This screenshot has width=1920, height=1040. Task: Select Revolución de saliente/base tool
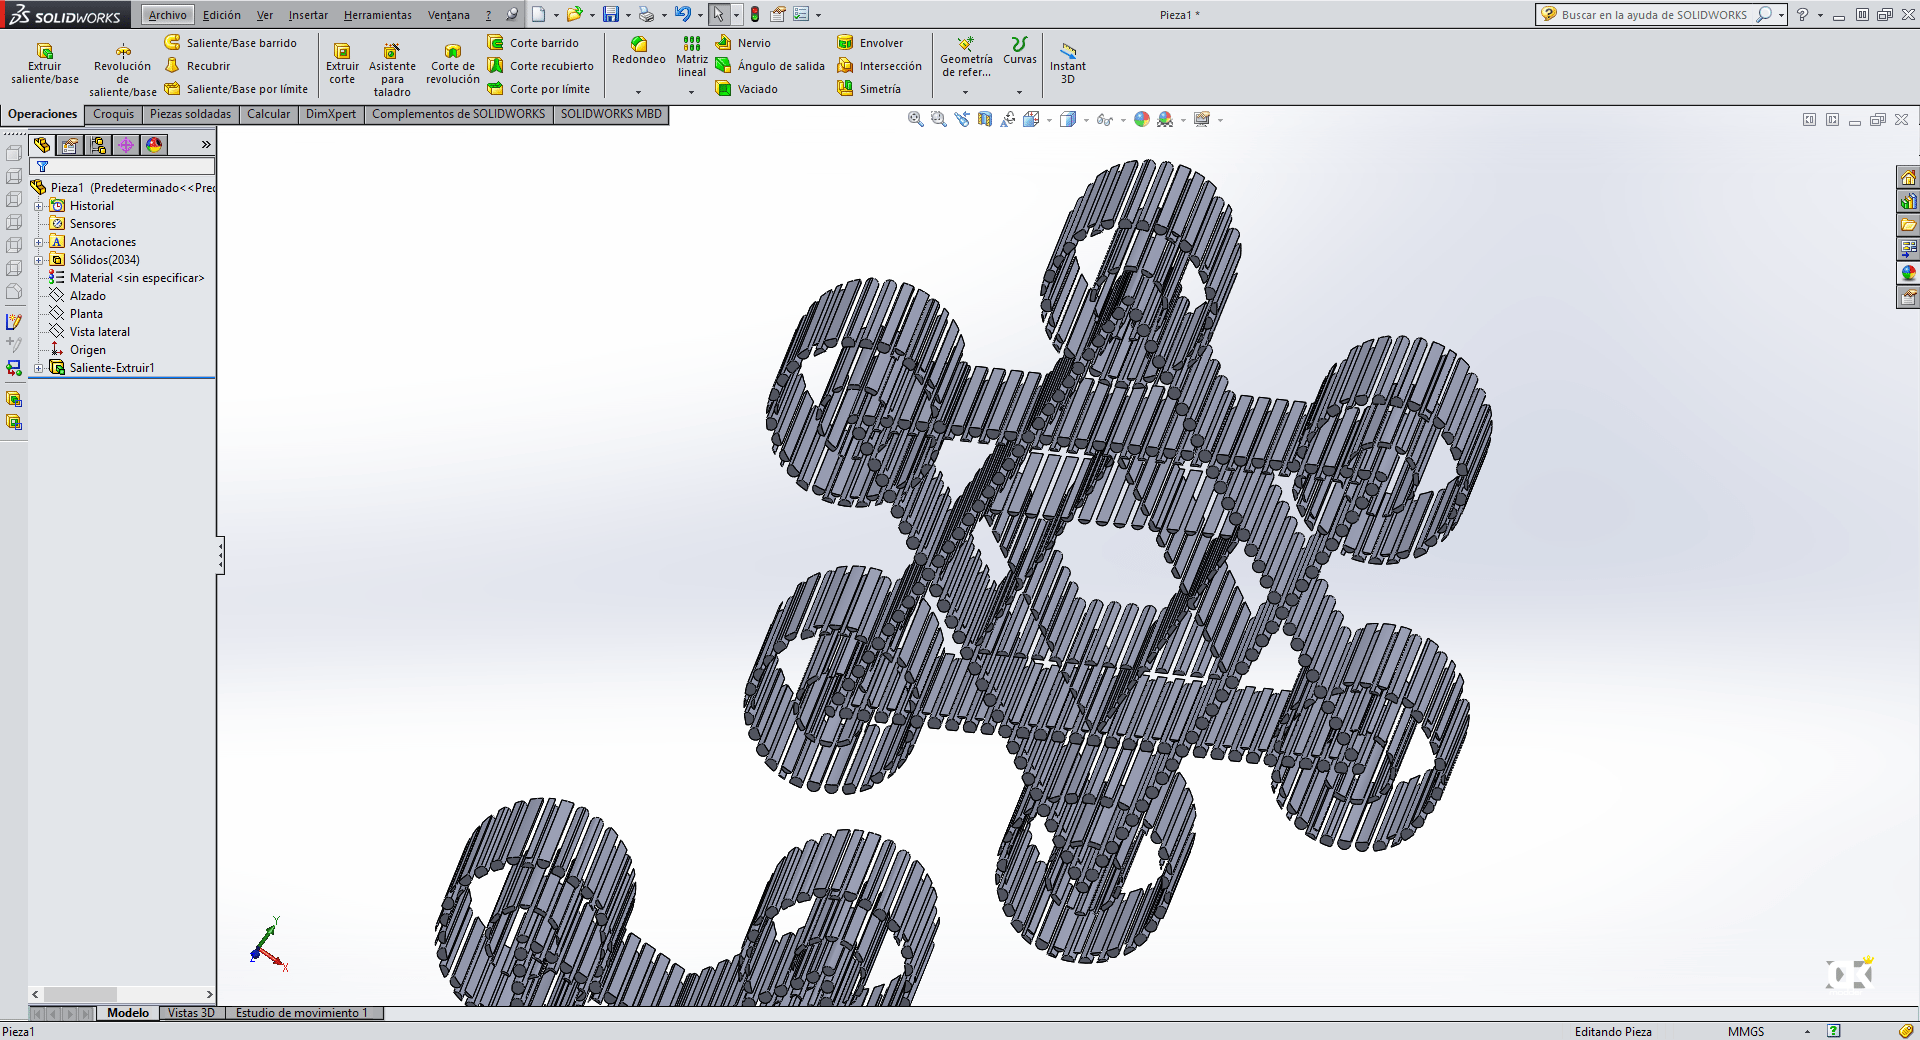pos(123,70)
